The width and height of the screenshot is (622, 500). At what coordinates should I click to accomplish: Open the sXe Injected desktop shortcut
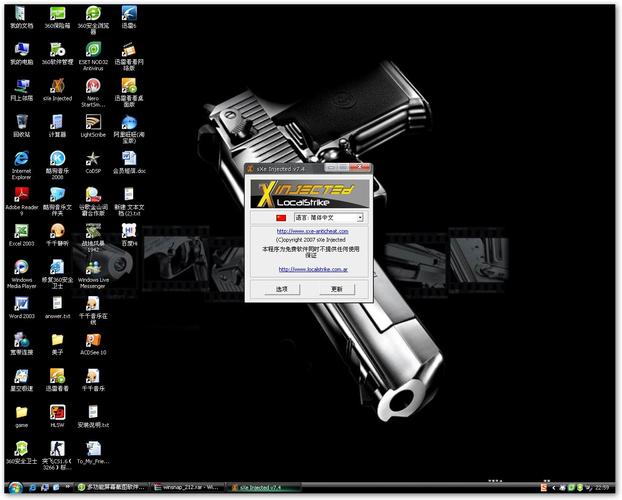[x=57, y=86]
